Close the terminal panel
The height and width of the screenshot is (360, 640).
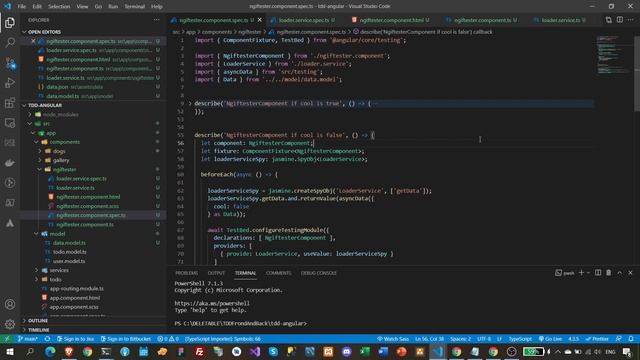coord(630,273)
